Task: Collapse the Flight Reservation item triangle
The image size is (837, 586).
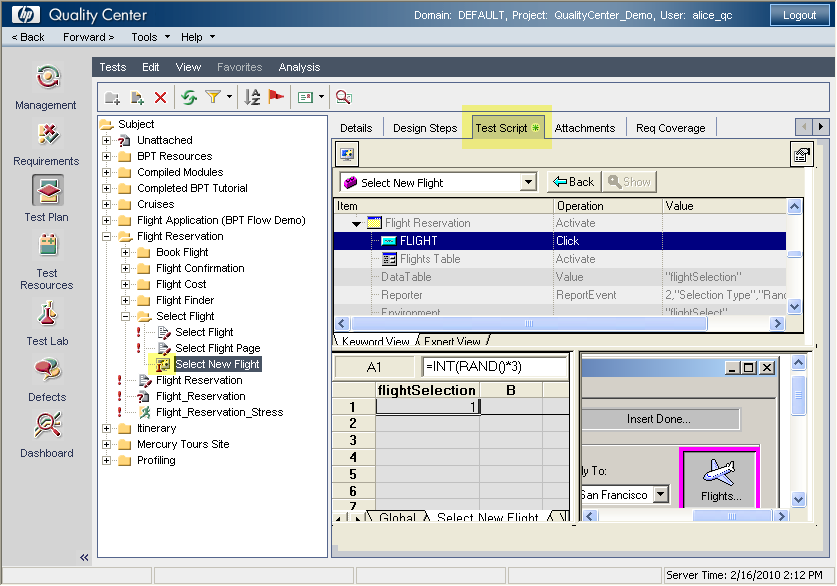Action: (x=356, y=224)
